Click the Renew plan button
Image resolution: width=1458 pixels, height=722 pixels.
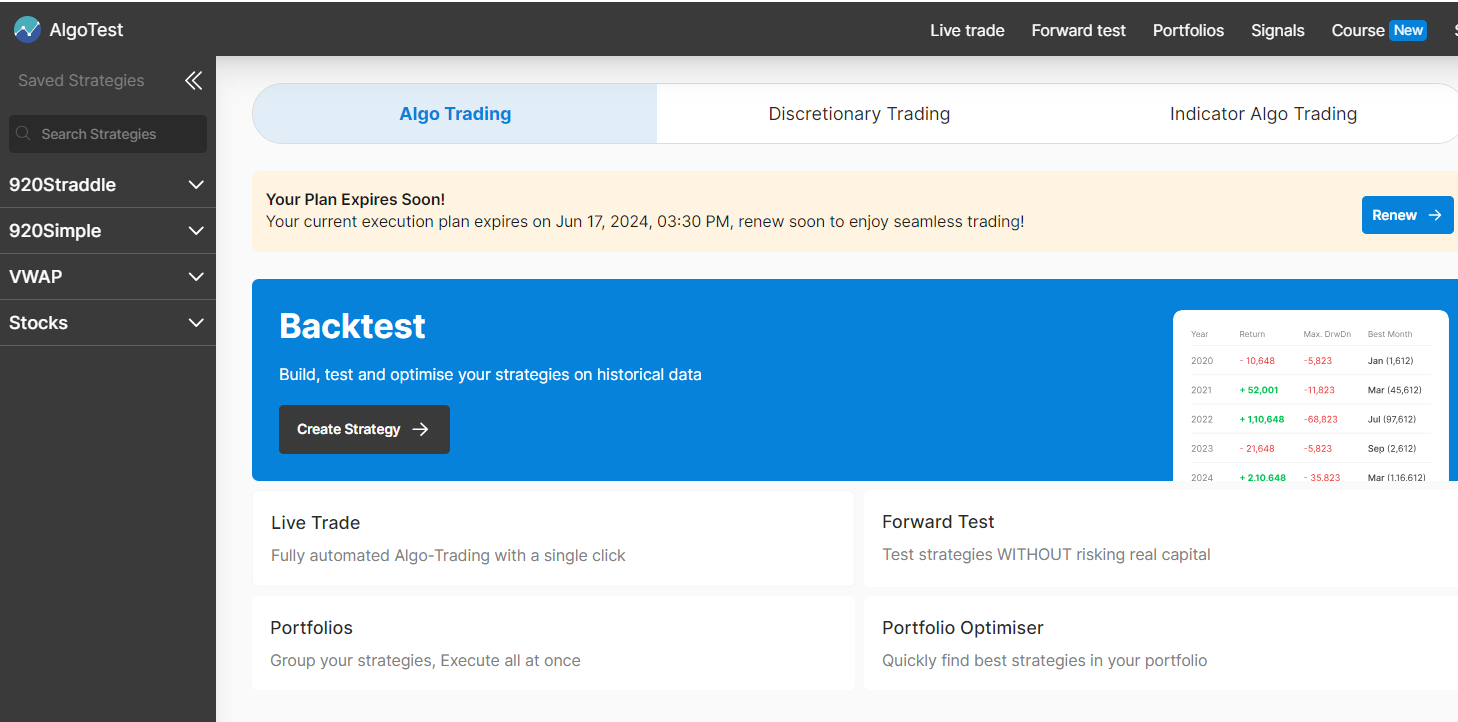coord(1407,215)
